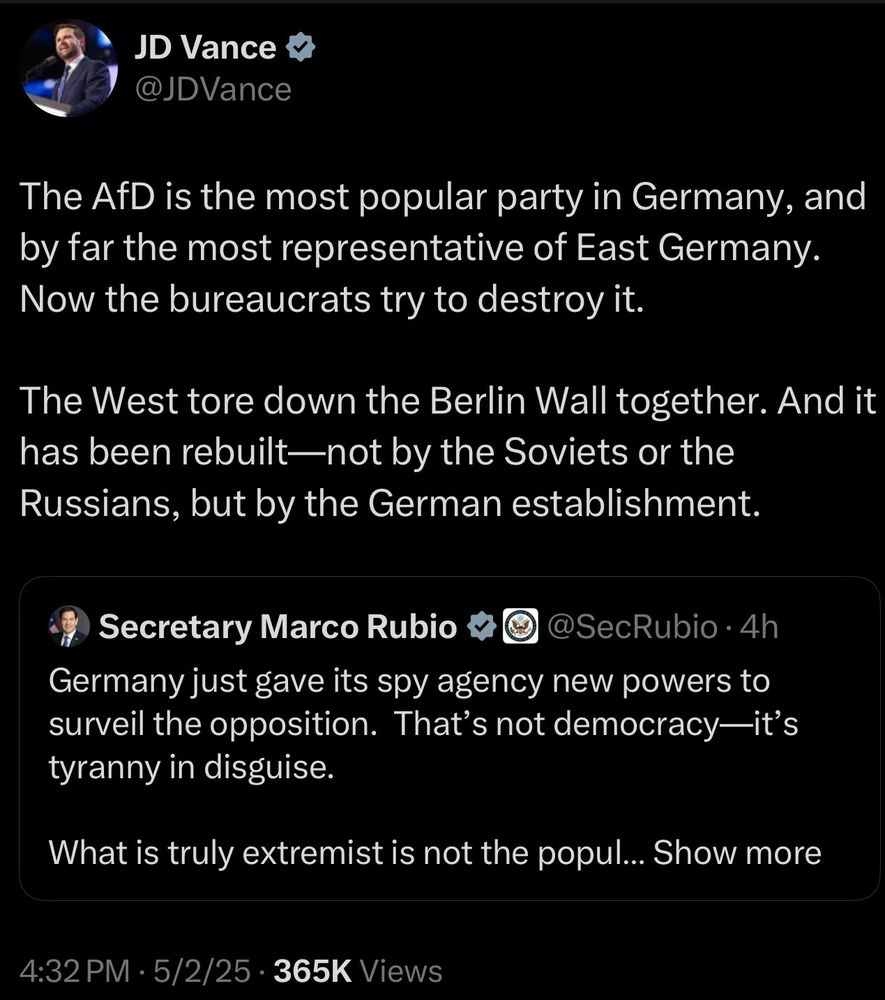
Task: Click the blue verified badge beside JD Vance
Action: [300, 48]
